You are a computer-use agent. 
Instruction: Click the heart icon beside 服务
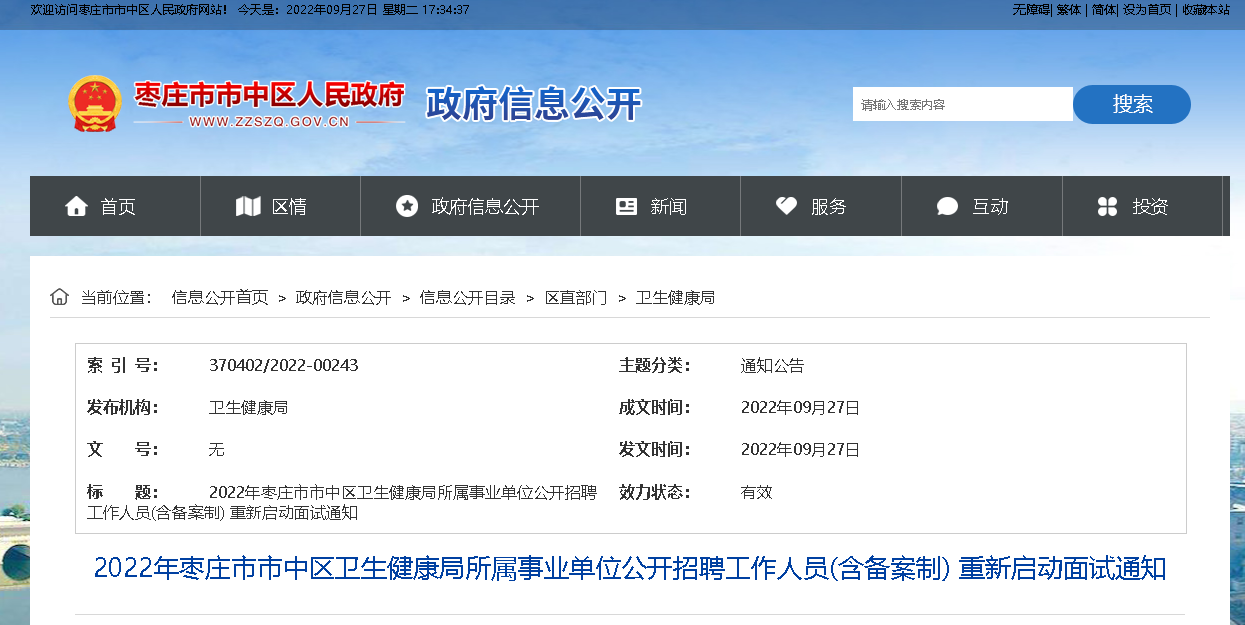787,206
